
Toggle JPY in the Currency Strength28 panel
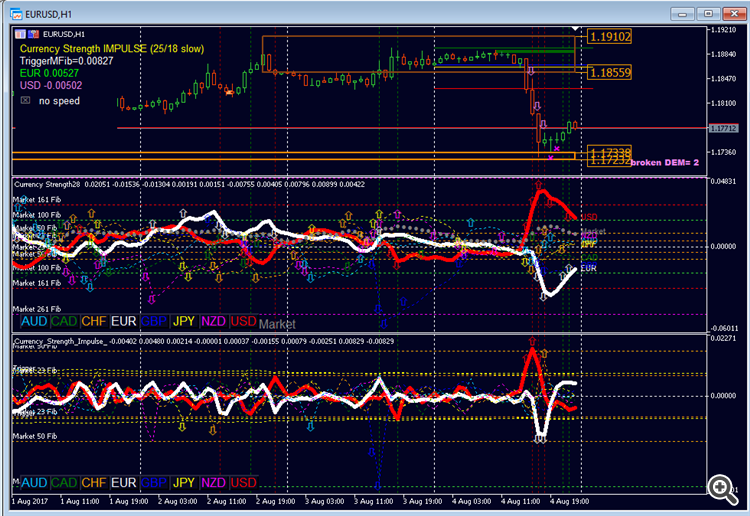184,321
